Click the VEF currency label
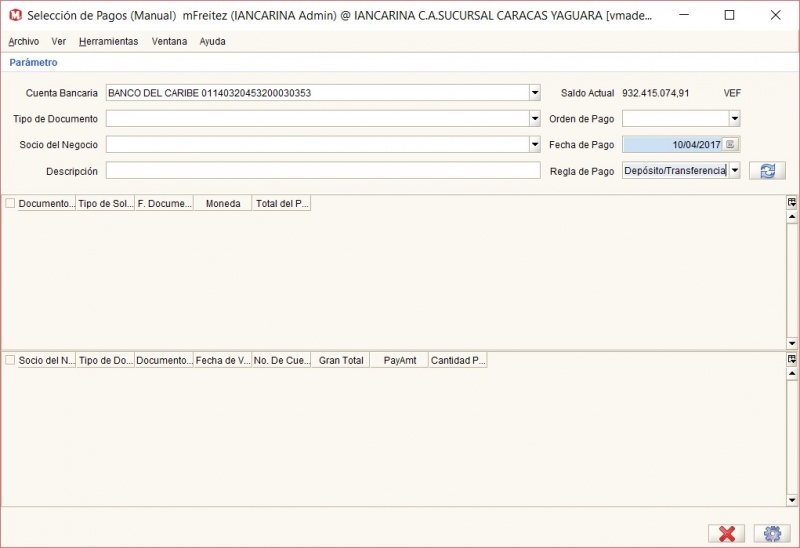The height and width of the screenshot is (548, 800). 732,93
